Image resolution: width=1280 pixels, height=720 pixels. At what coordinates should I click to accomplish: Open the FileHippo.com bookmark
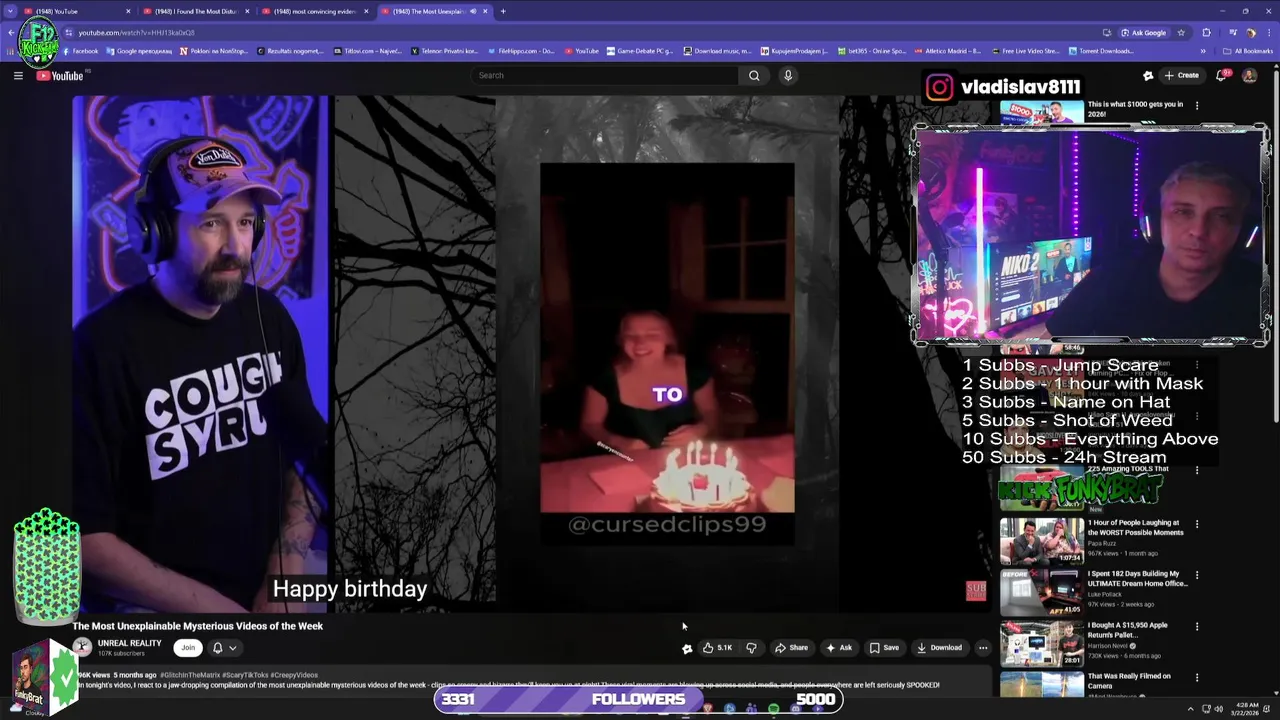pyautogui.click(x=521, y=51)
